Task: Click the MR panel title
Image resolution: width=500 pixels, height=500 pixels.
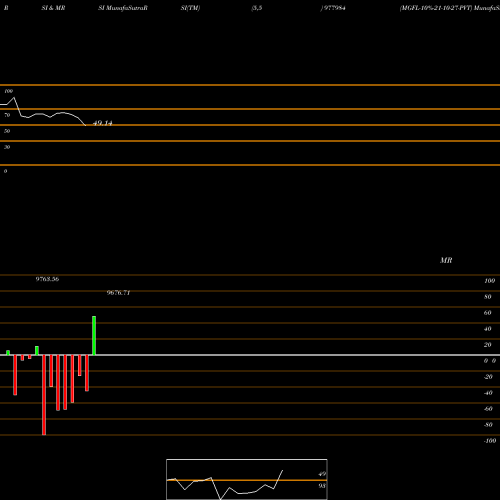Action: coord(446,260)
